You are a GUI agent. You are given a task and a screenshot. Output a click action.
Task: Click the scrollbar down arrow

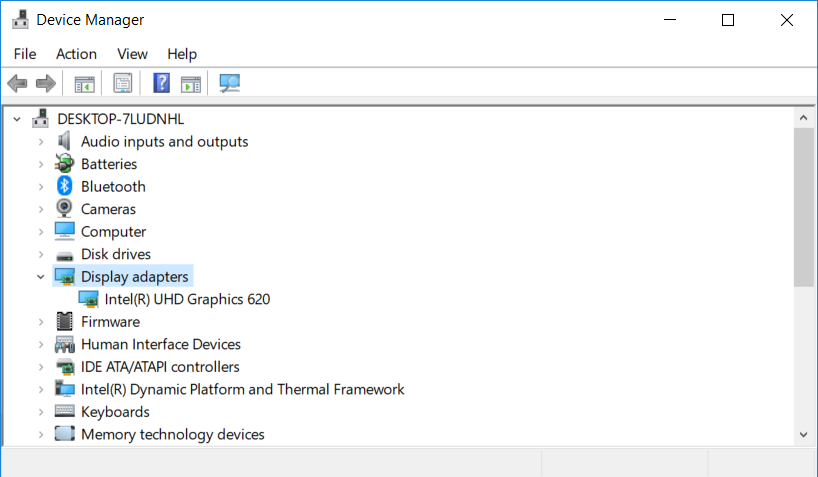(x=803, y=434)
